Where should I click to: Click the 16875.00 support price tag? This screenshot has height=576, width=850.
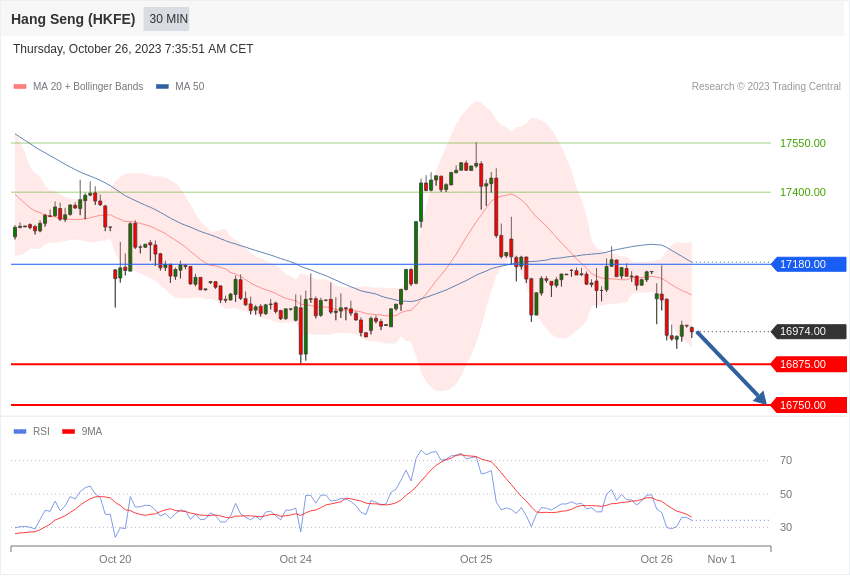point(808,364)
